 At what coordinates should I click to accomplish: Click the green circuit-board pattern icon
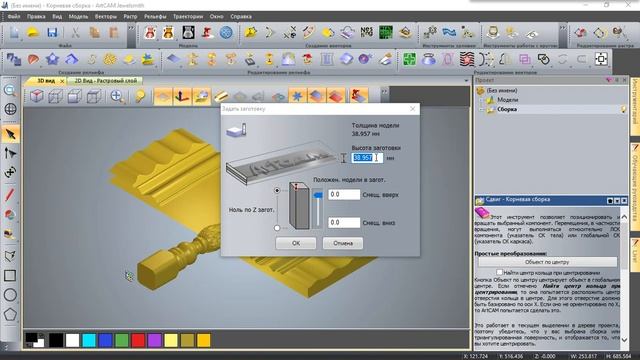pos(386,32)
